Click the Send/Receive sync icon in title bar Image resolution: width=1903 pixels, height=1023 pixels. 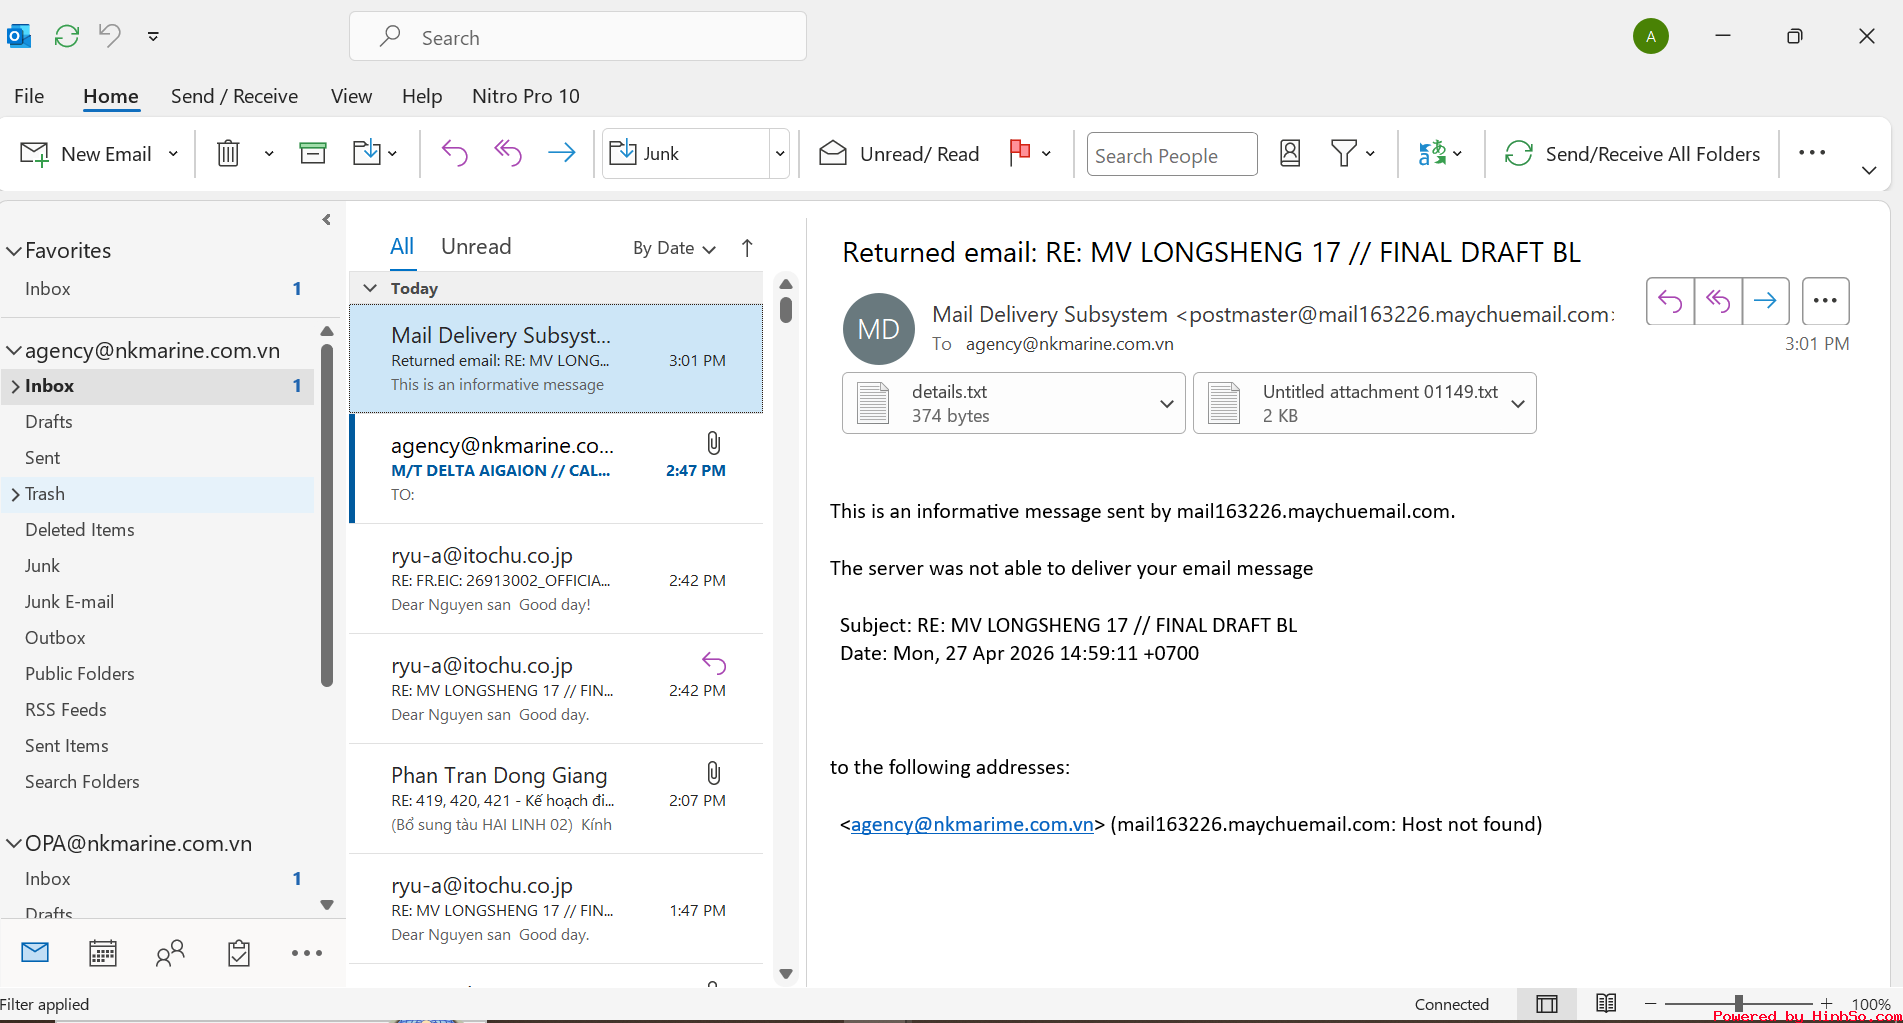pyautogui.click(x=67, y=37)
